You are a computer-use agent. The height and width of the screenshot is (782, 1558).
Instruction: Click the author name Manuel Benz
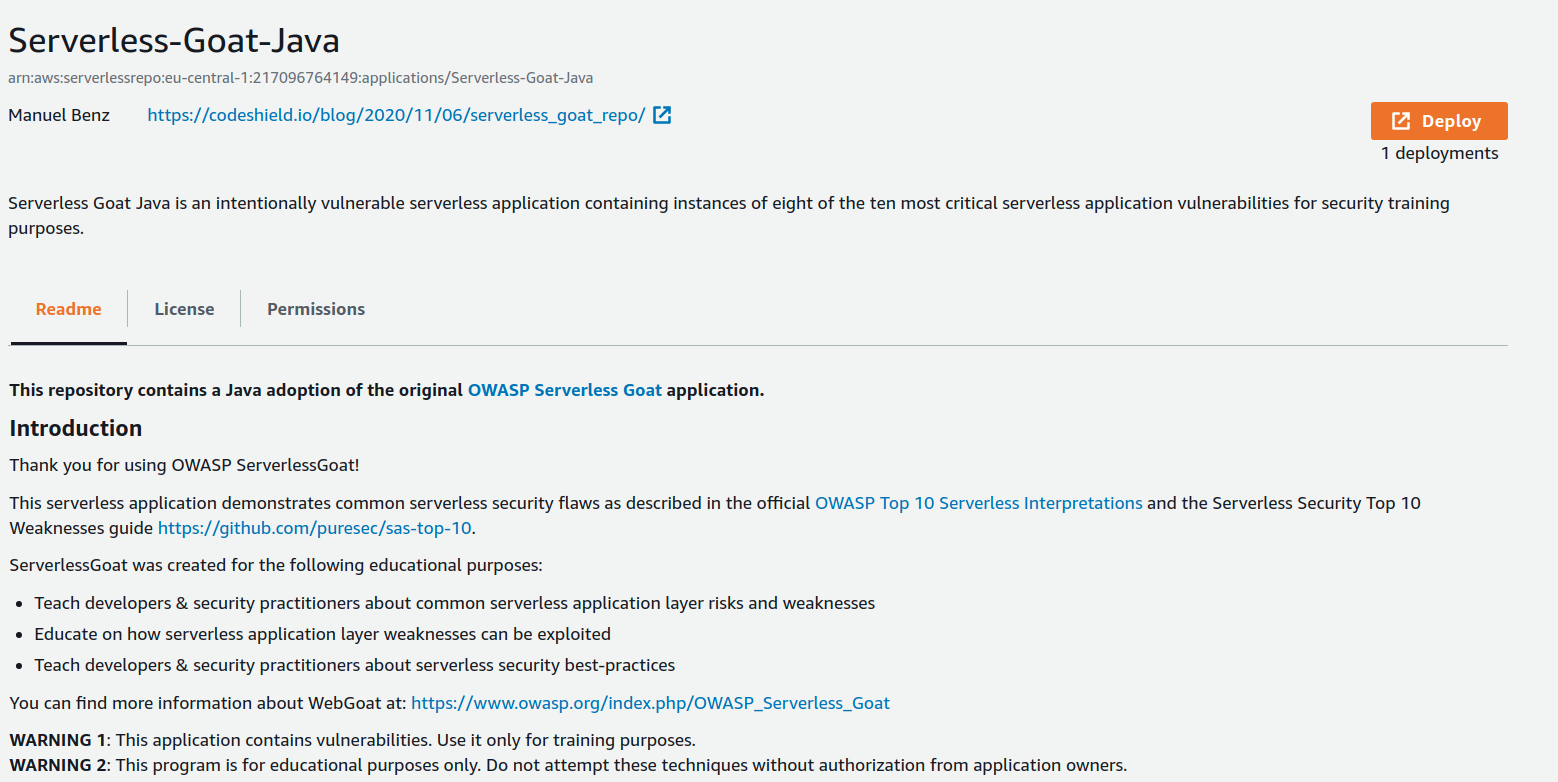(x=59, y=114)
